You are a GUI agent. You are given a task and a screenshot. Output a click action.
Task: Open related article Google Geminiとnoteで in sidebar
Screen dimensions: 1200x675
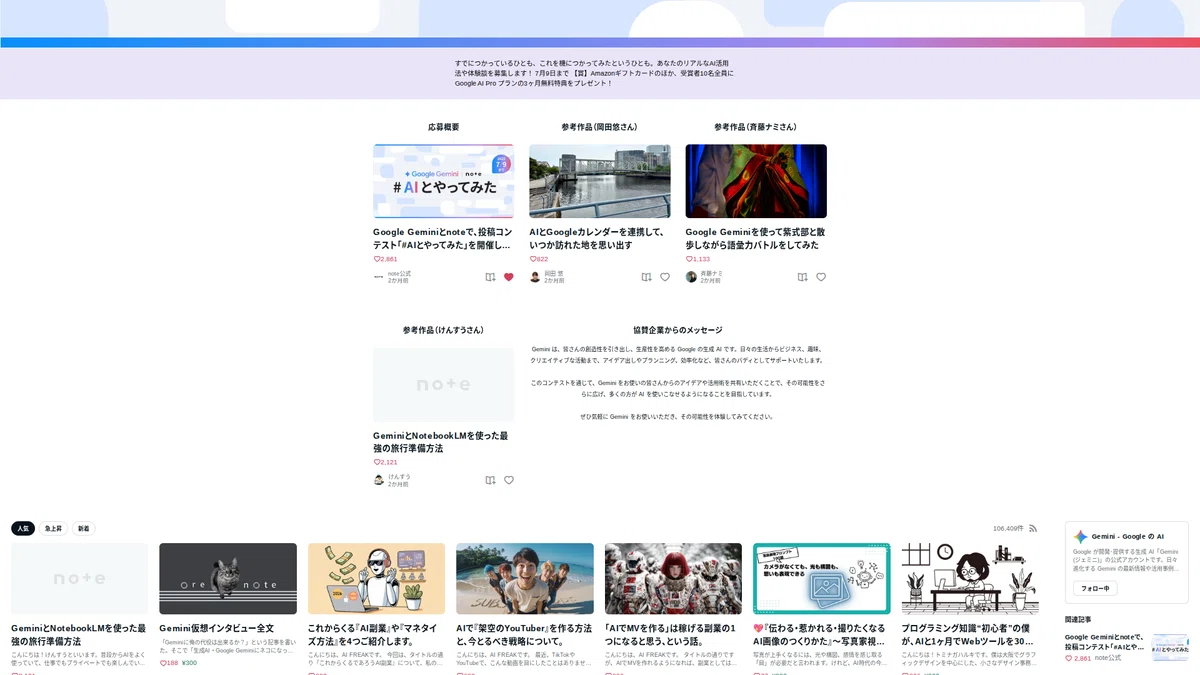tap(1105, 641)
